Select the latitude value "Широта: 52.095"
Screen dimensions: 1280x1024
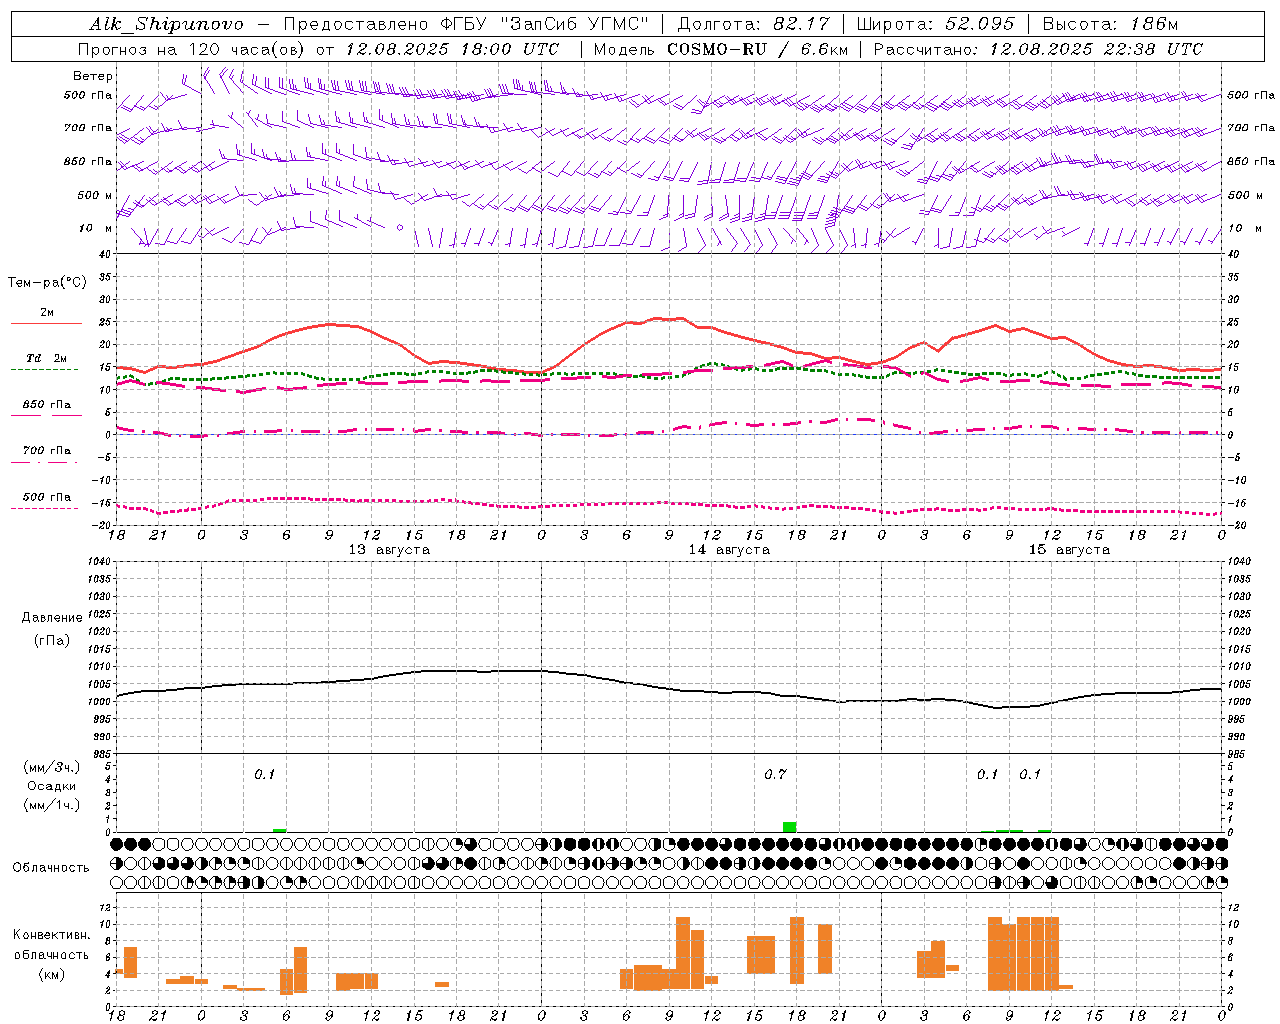(937, 24)
